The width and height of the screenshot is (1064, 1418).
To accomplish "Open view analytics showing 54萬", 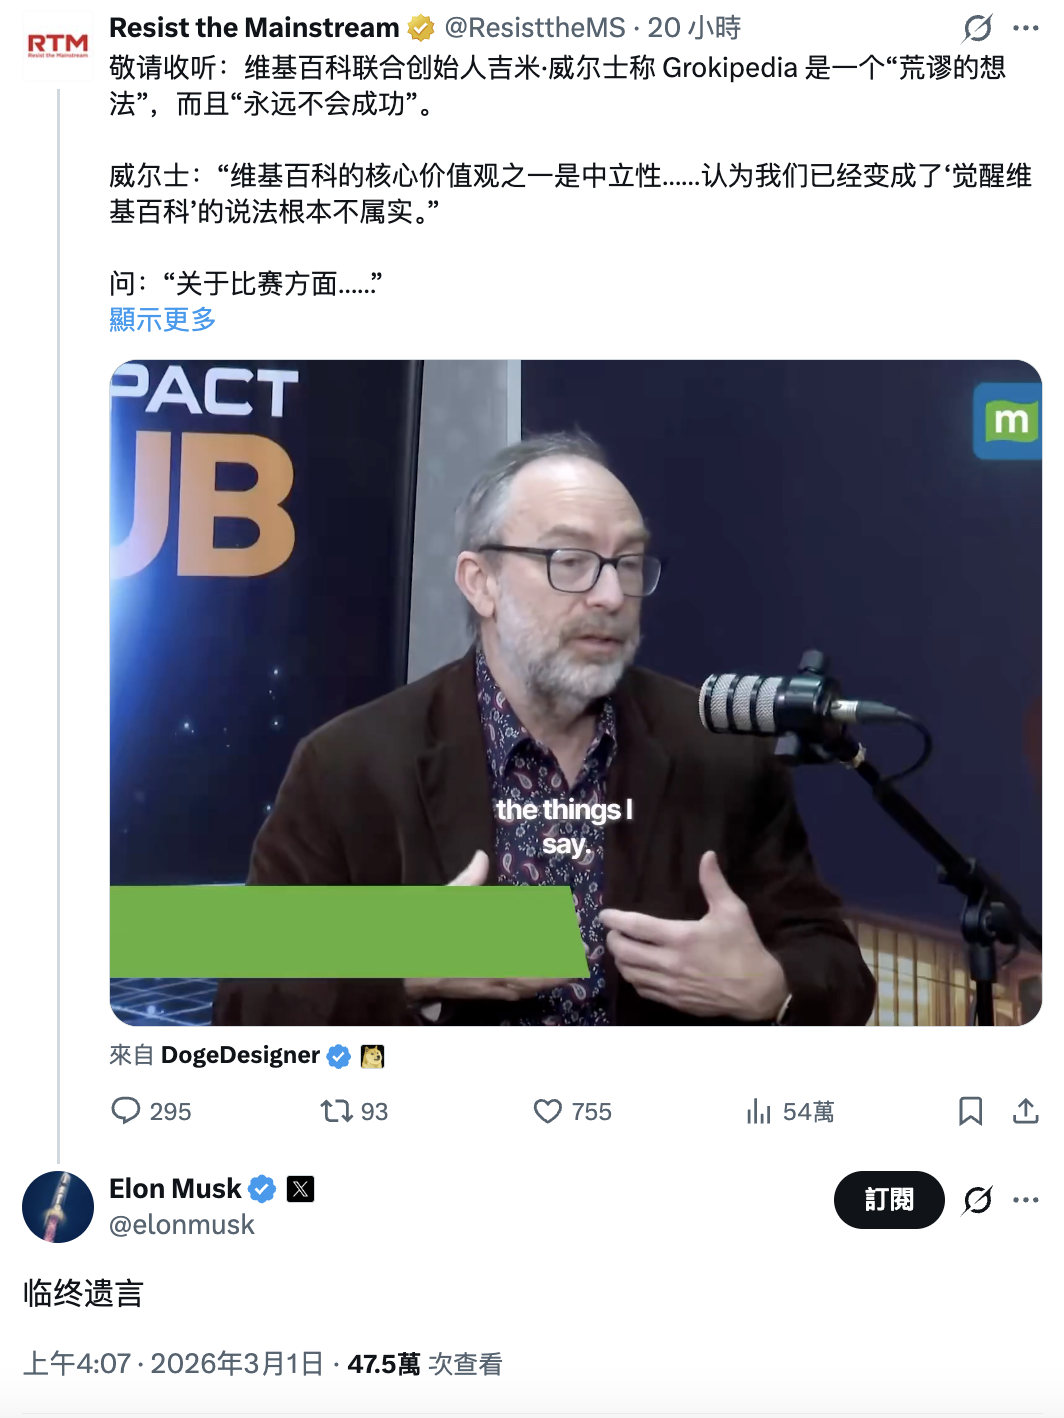I will coord(759,1111).
